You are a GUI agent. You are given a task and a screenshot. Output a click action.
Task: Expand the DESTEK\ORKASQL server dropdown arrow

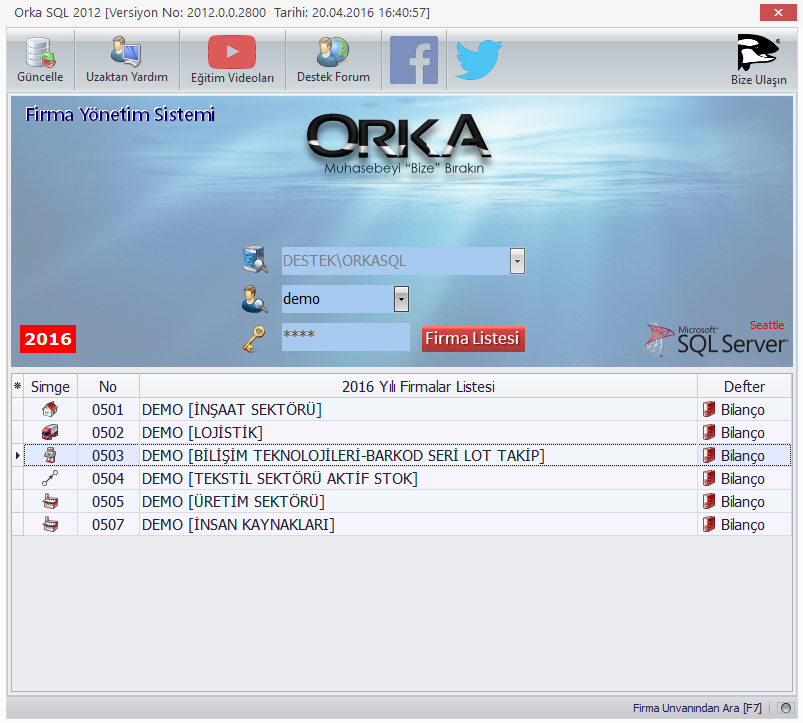click(517, 261)
